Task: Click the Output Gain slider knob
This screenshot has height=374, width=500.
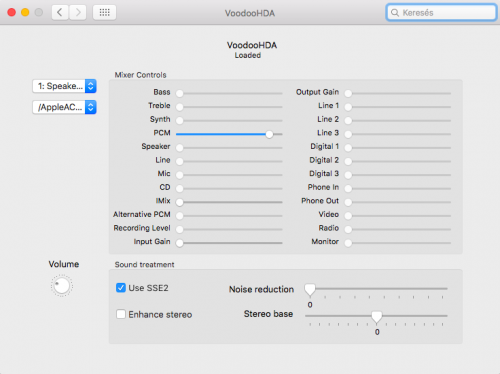Action: click(x=348, y=93)
